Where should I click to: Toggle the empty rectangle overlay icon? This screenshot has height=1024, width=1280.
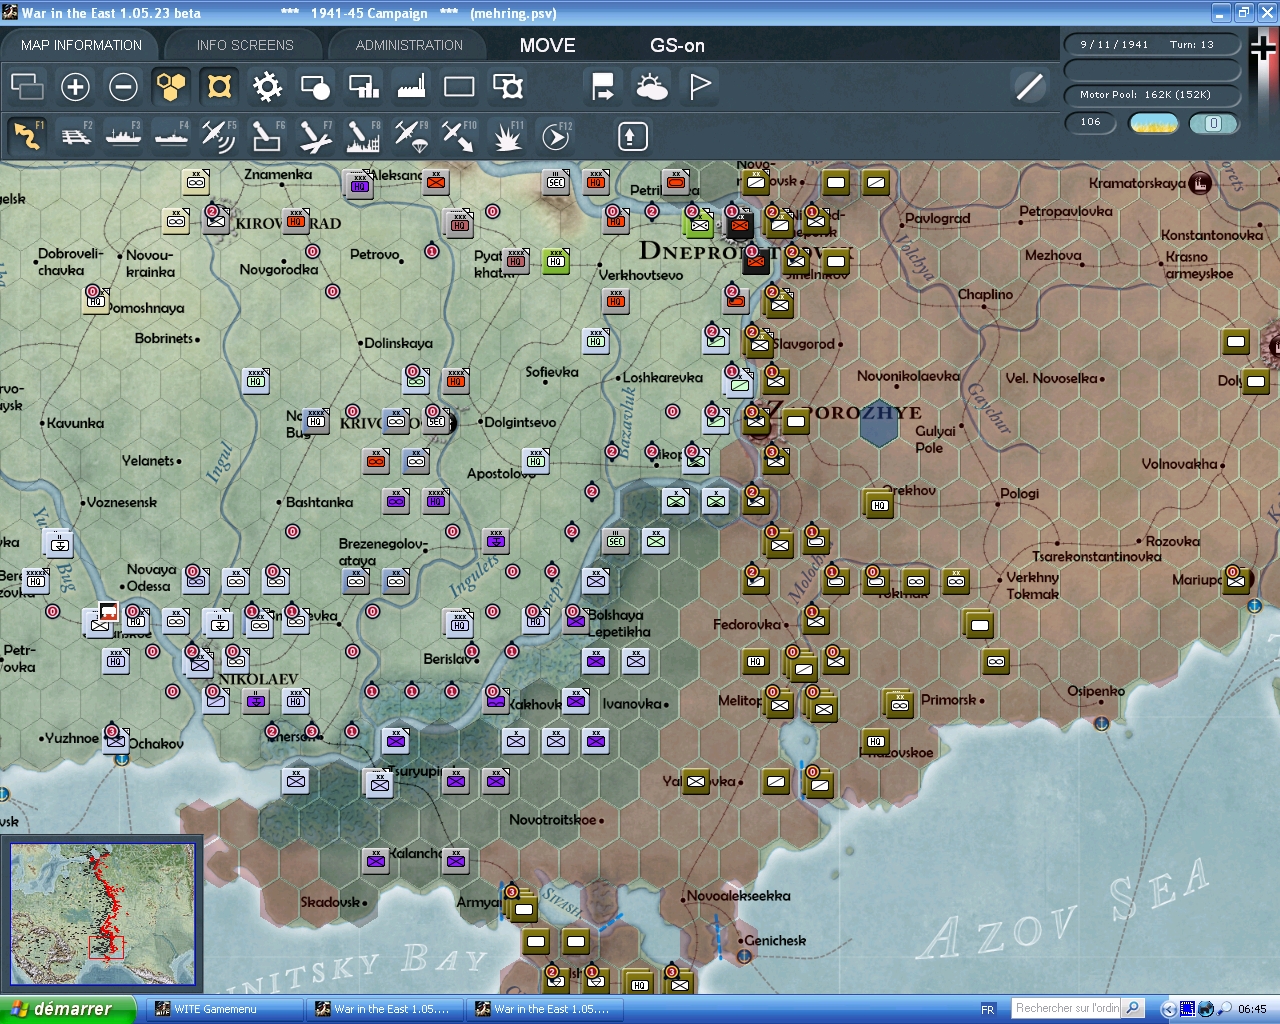click(459, 87)
